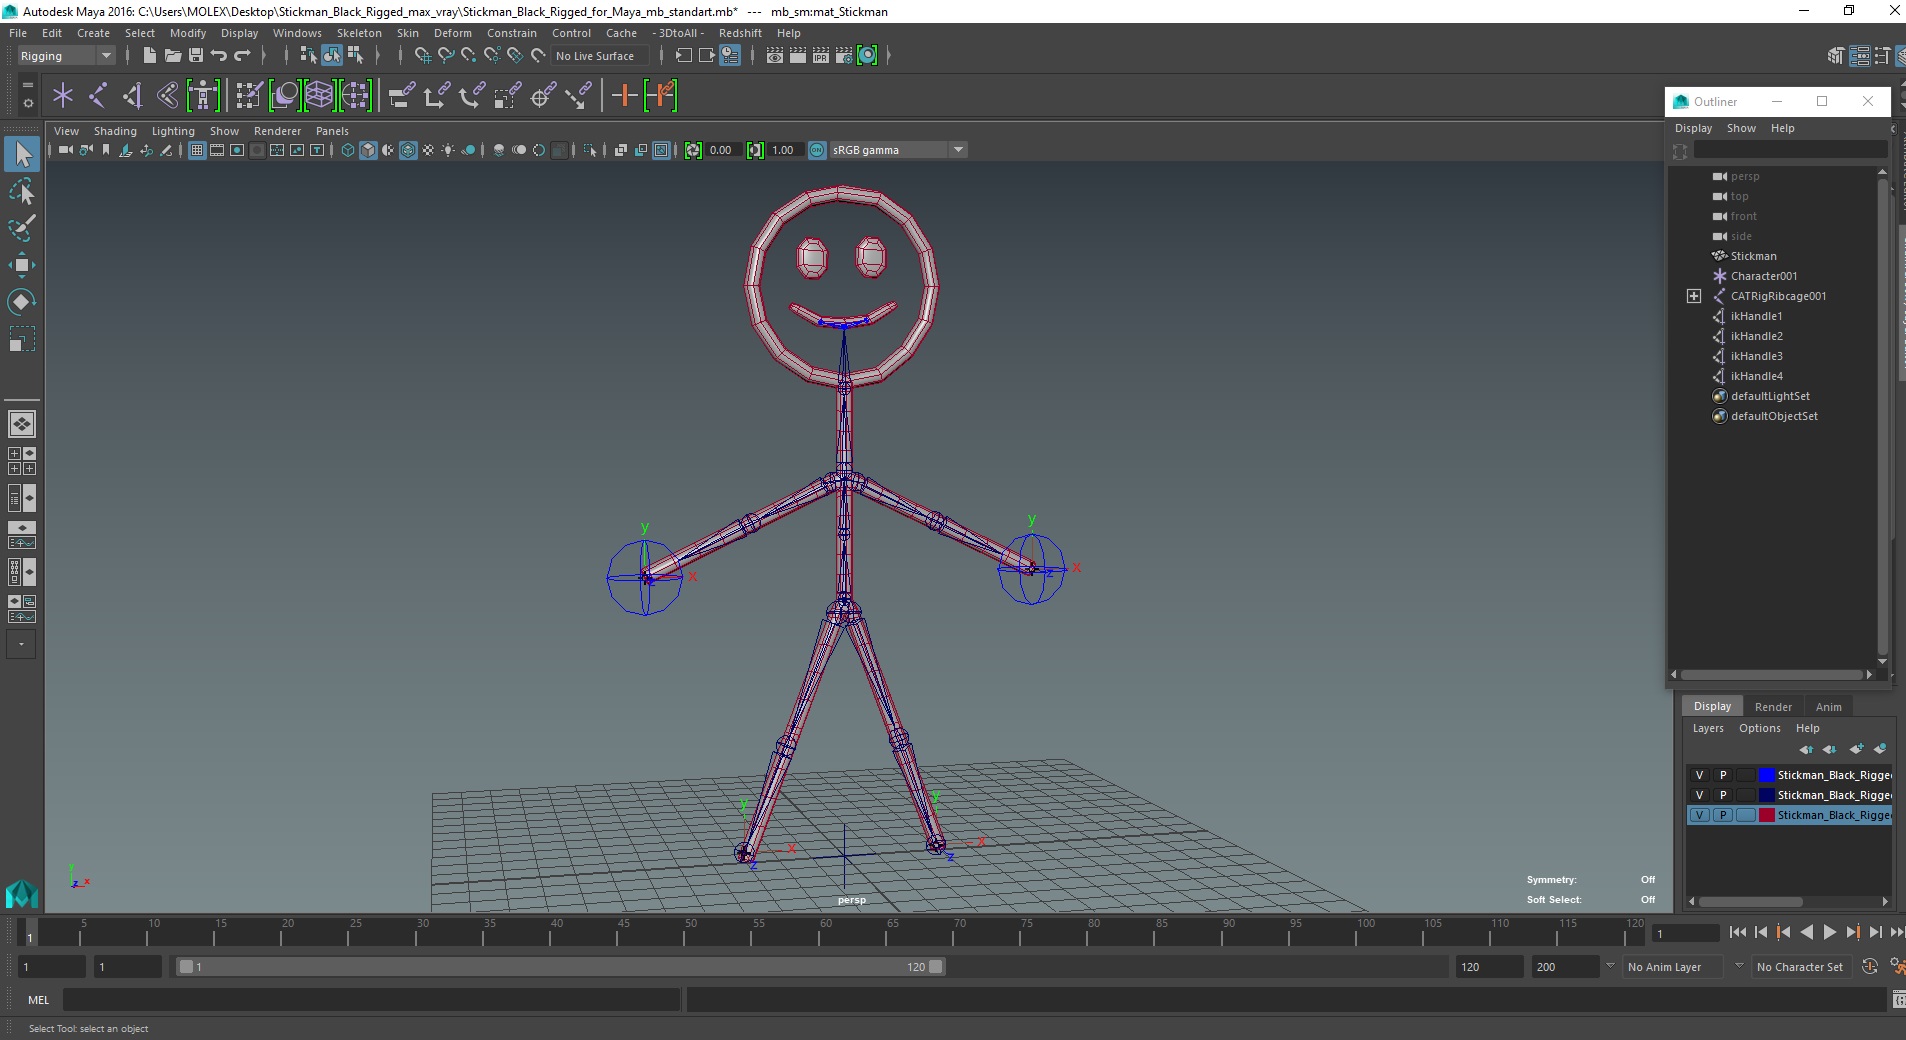Switch to Render layer tab
Screen dimensions: 1906x1040
(1773, 707)
